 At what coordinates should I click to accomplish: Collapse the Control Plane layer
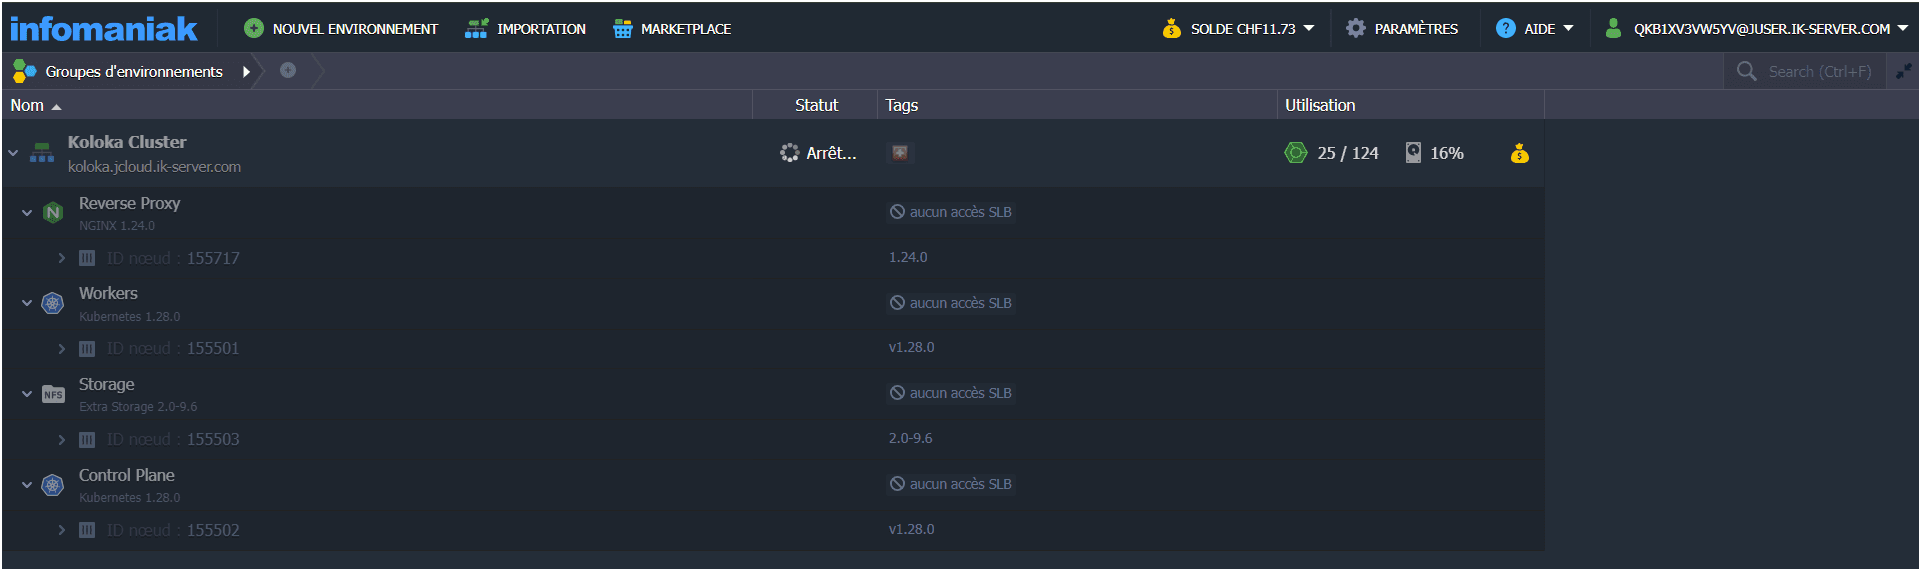pyautogui.click(x=27, y=485)
